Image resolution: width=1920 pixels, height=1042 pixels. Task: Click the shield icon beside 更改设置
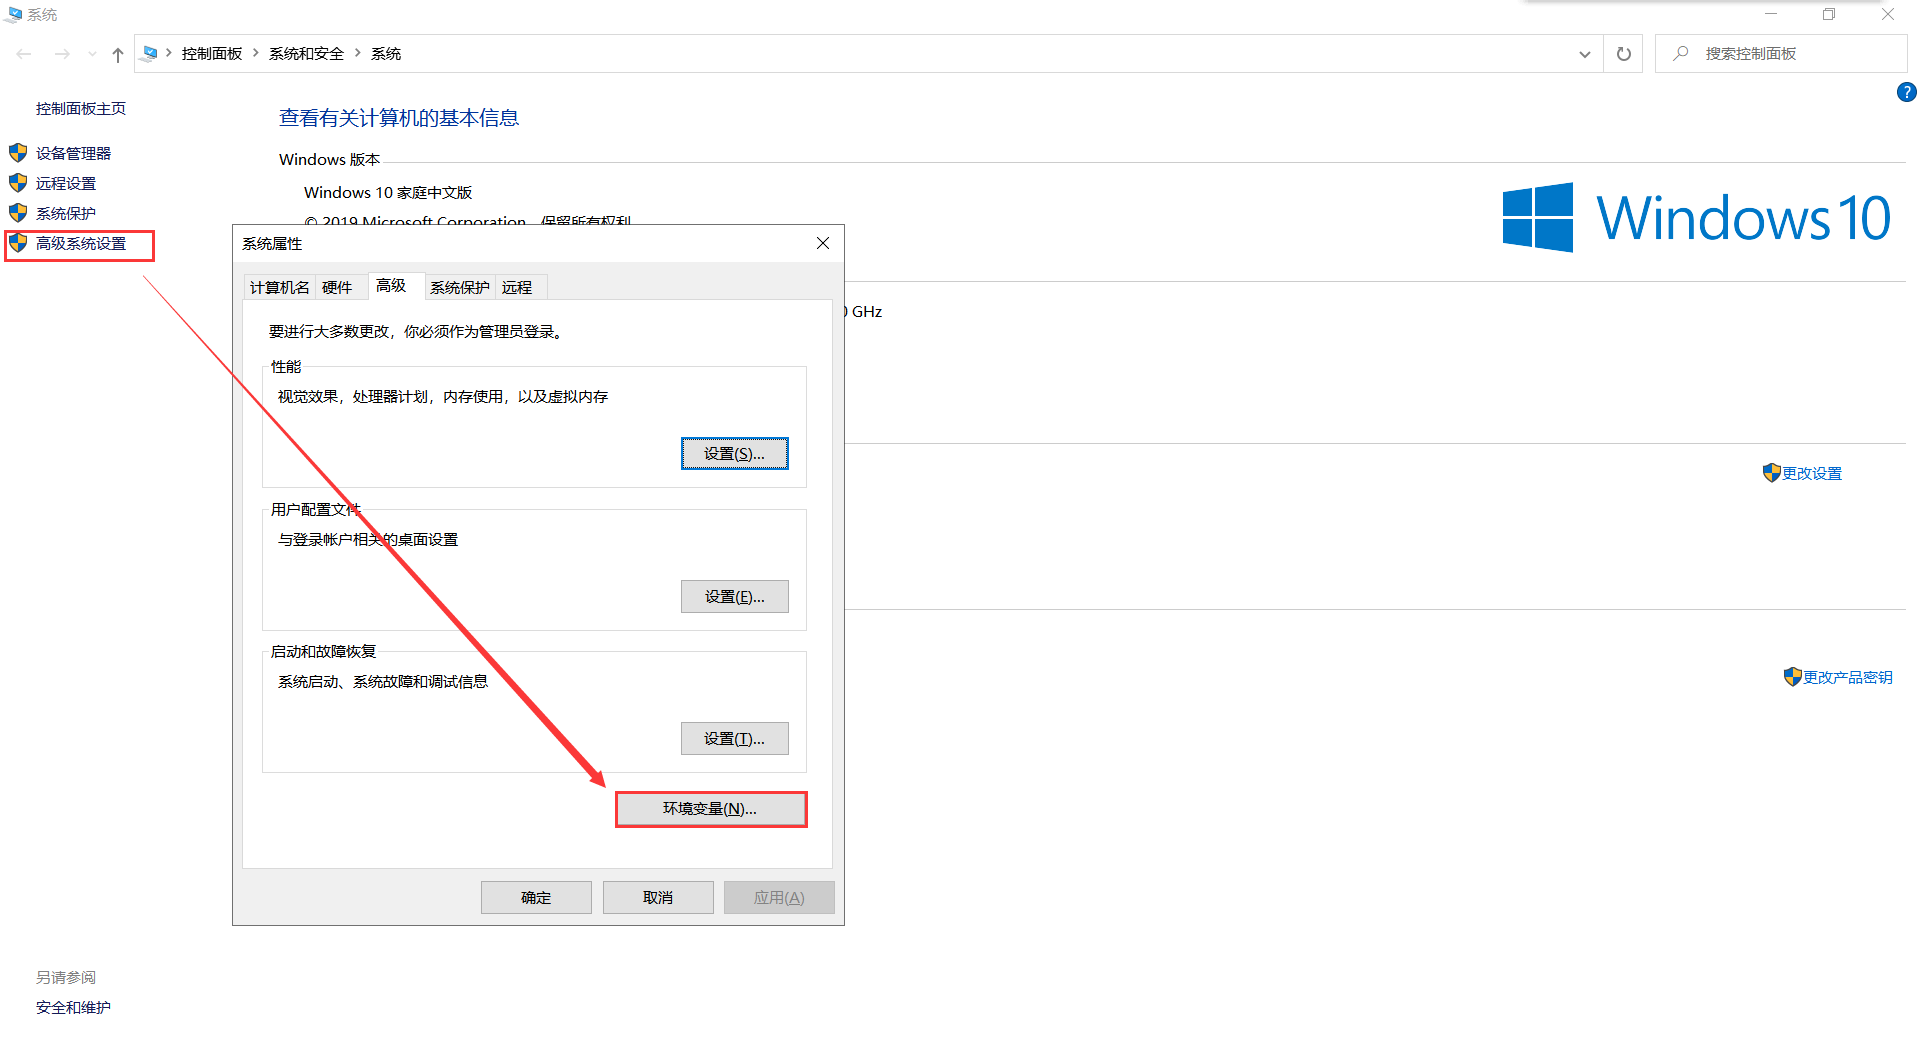pyautogui.click(x=1771, y=473)
